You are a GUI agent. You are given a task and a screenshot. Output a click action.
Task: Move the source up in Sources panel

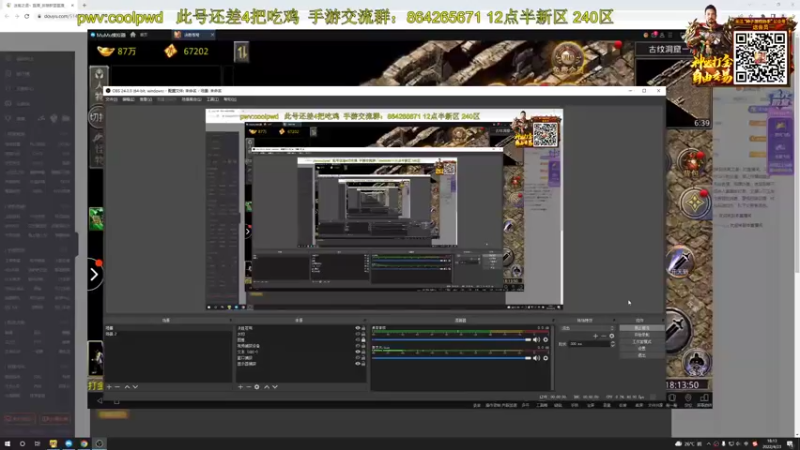[x=266, y=387]
